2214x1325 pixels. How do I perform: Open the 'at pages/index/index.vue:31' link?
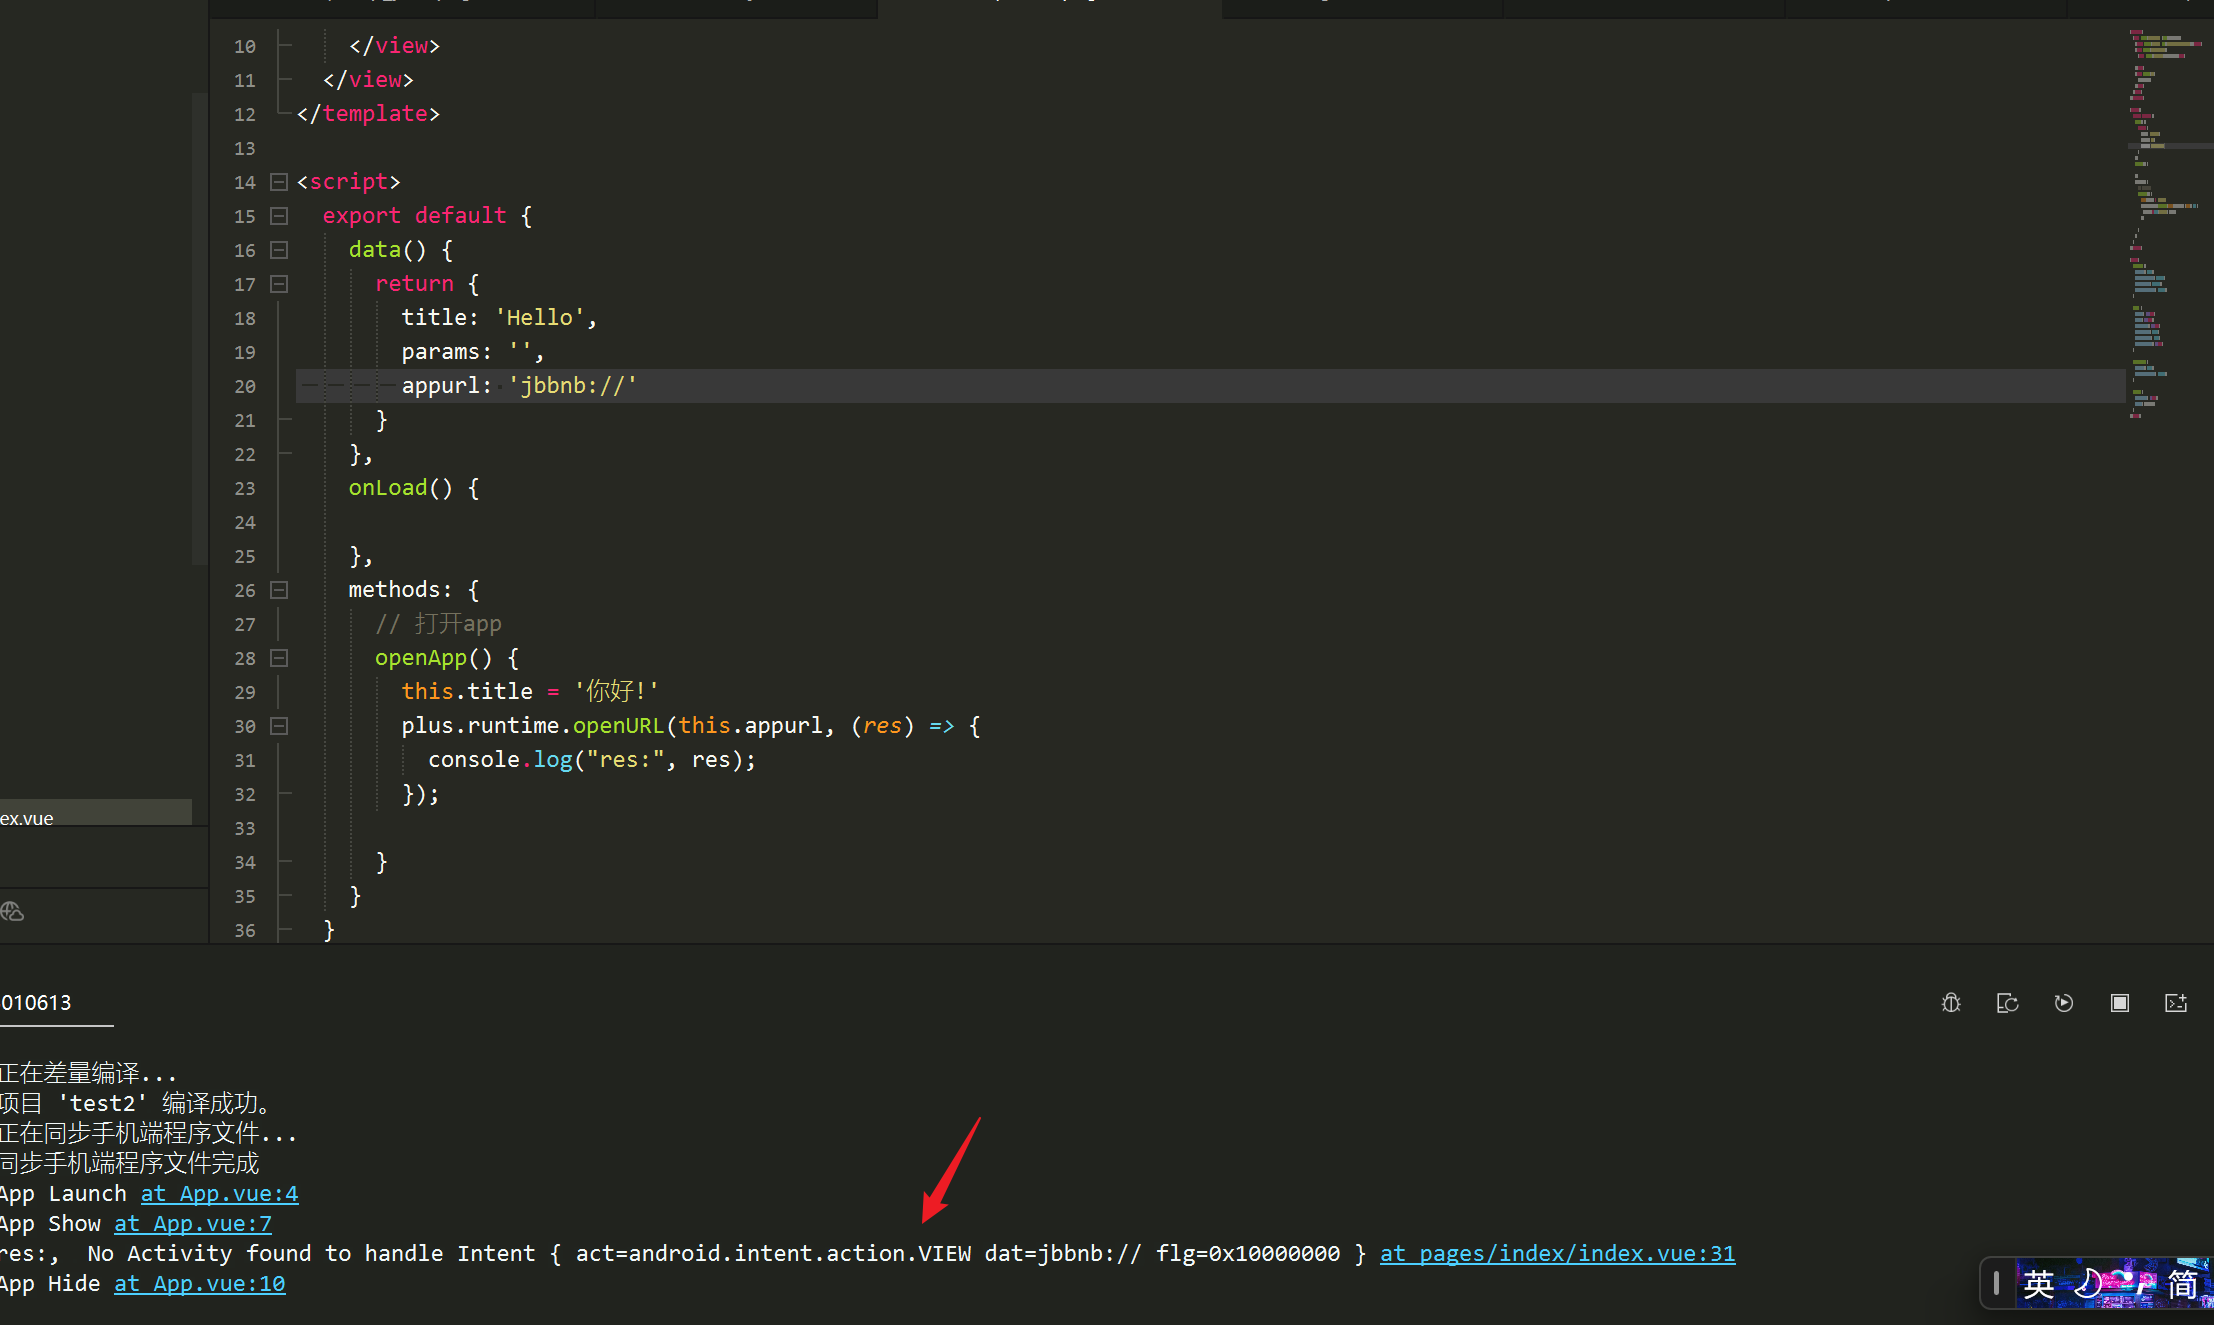tap(1557, 1253)
